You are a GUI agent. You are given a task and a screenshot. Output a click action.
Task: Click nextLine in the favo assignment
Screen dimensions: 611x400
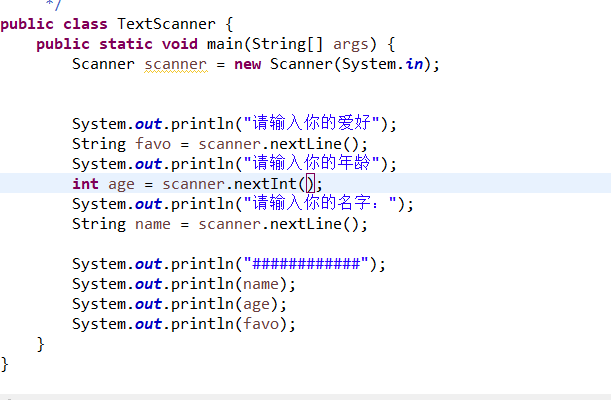[x=306, y=144]
